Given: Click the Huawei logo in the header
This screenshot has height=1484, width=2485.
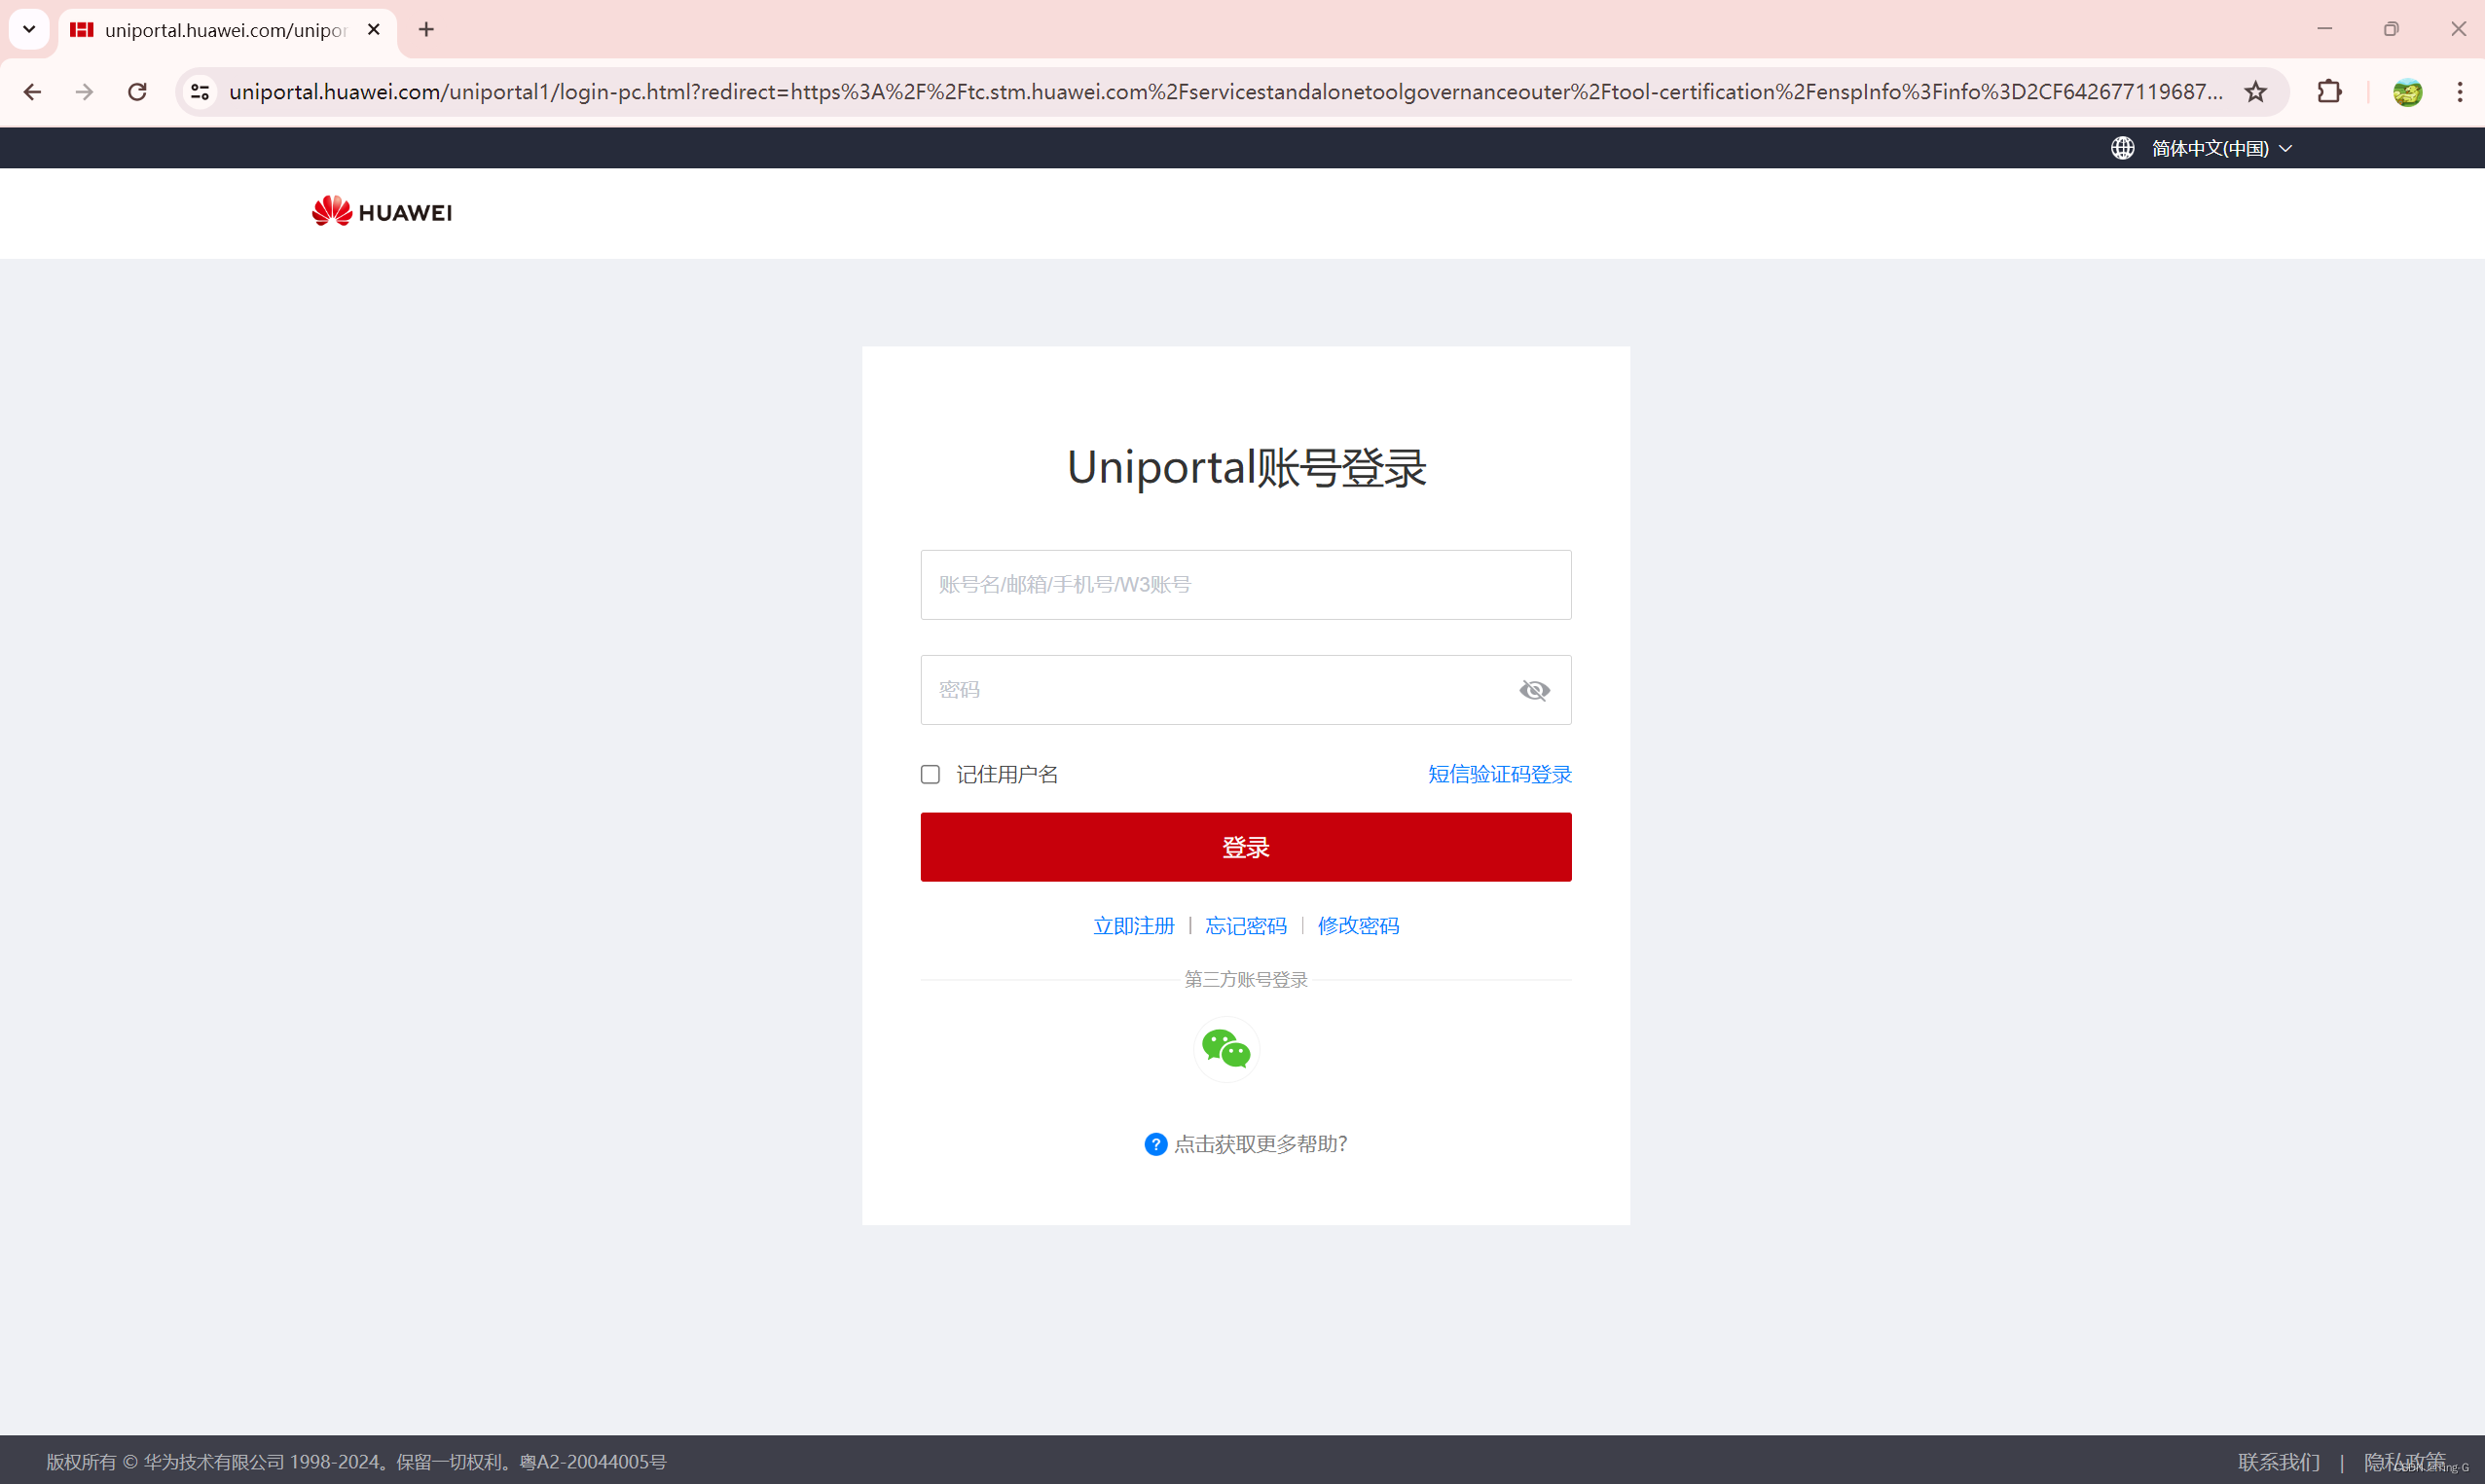Looking at the screenshot, I should pos(381,212).
